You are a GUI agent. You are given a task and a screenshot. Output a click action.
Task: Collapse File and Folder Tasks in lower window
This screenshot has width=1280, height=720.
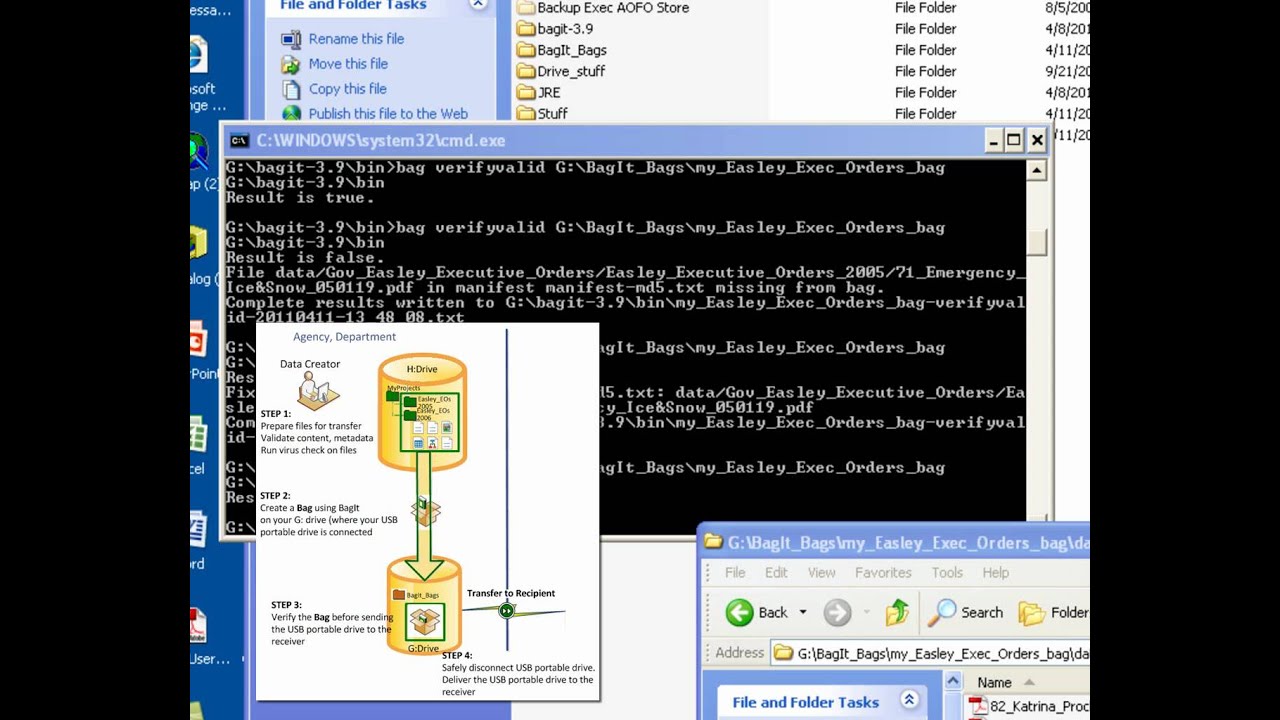pos(909,701)
